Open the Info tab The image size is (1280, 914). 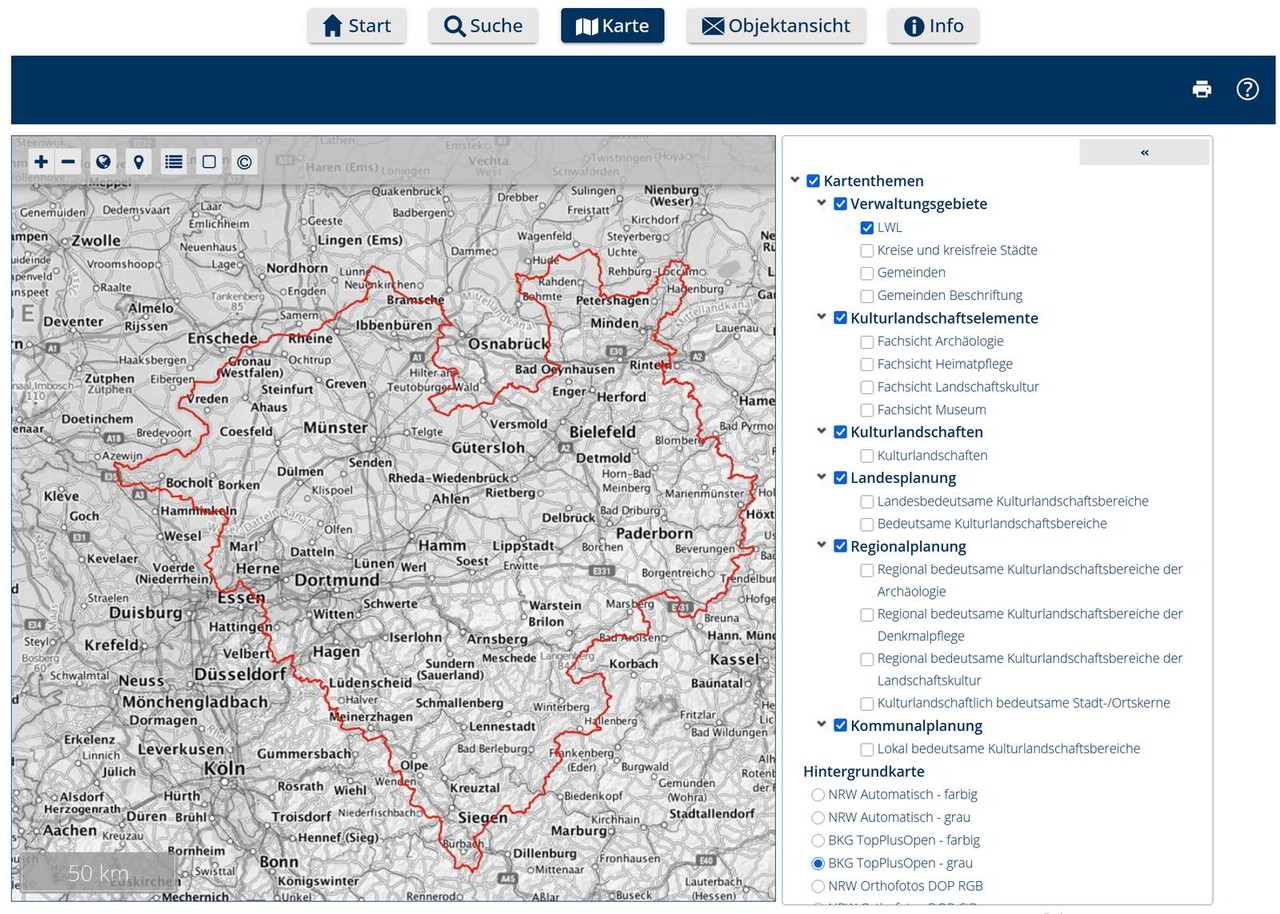(933, 26)
